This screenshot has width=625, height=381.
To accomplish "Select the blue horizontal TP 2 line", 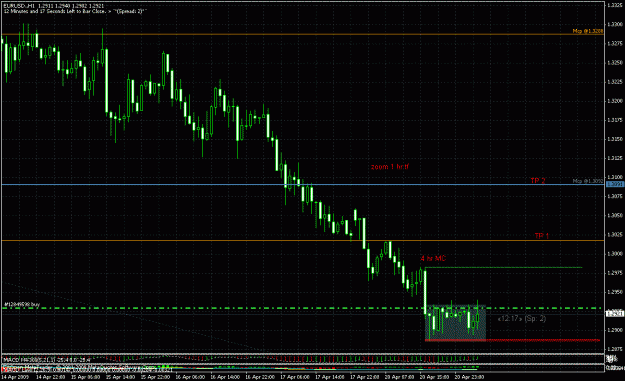I will point(303,185).
